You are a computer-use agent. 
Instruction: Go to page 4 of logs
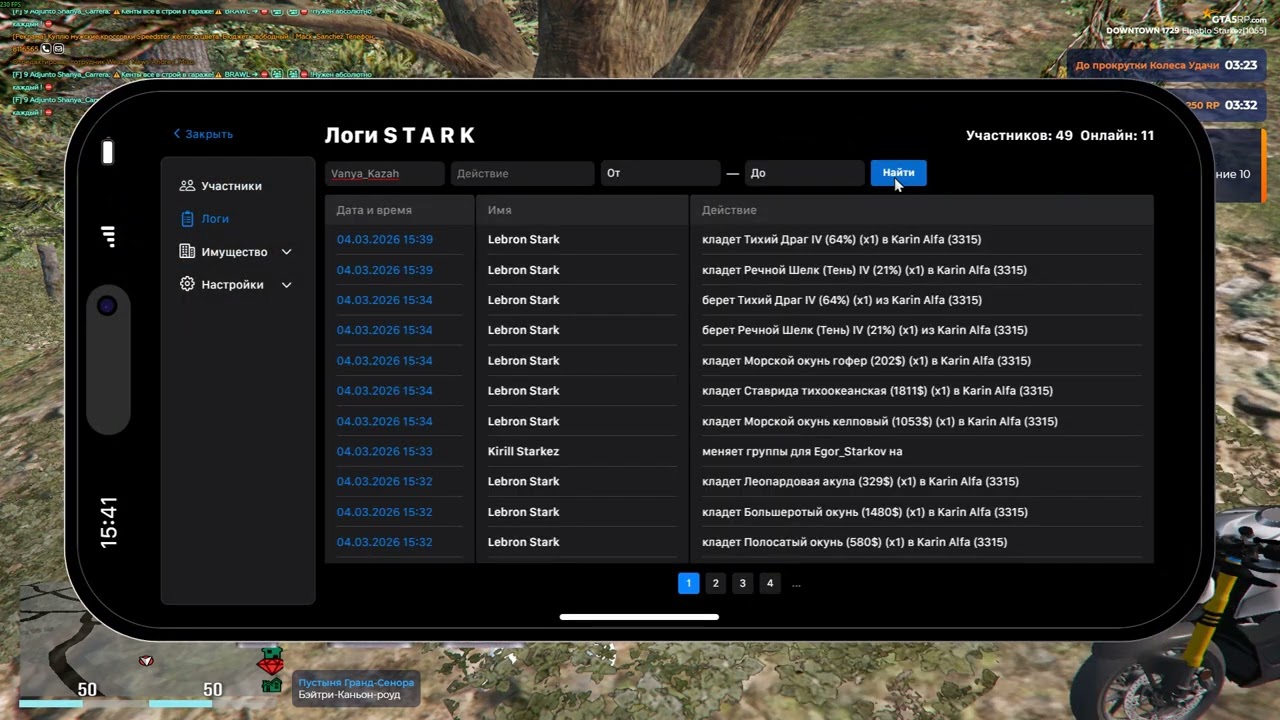click(769, 583)
